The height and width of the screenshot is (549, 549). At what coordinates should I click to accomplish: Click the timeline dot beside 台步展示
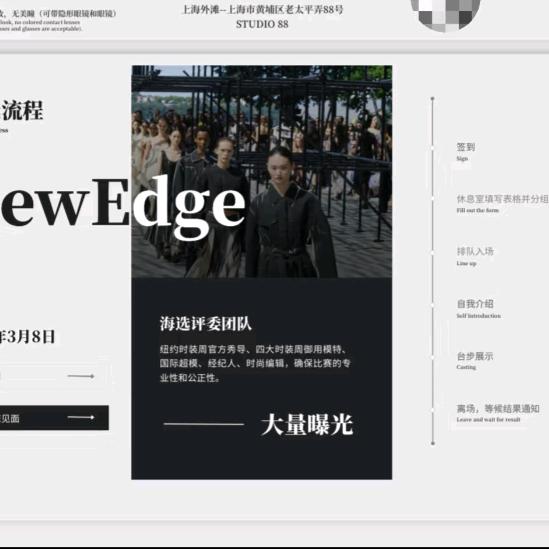pyautogui.click(x=433, y=357)
